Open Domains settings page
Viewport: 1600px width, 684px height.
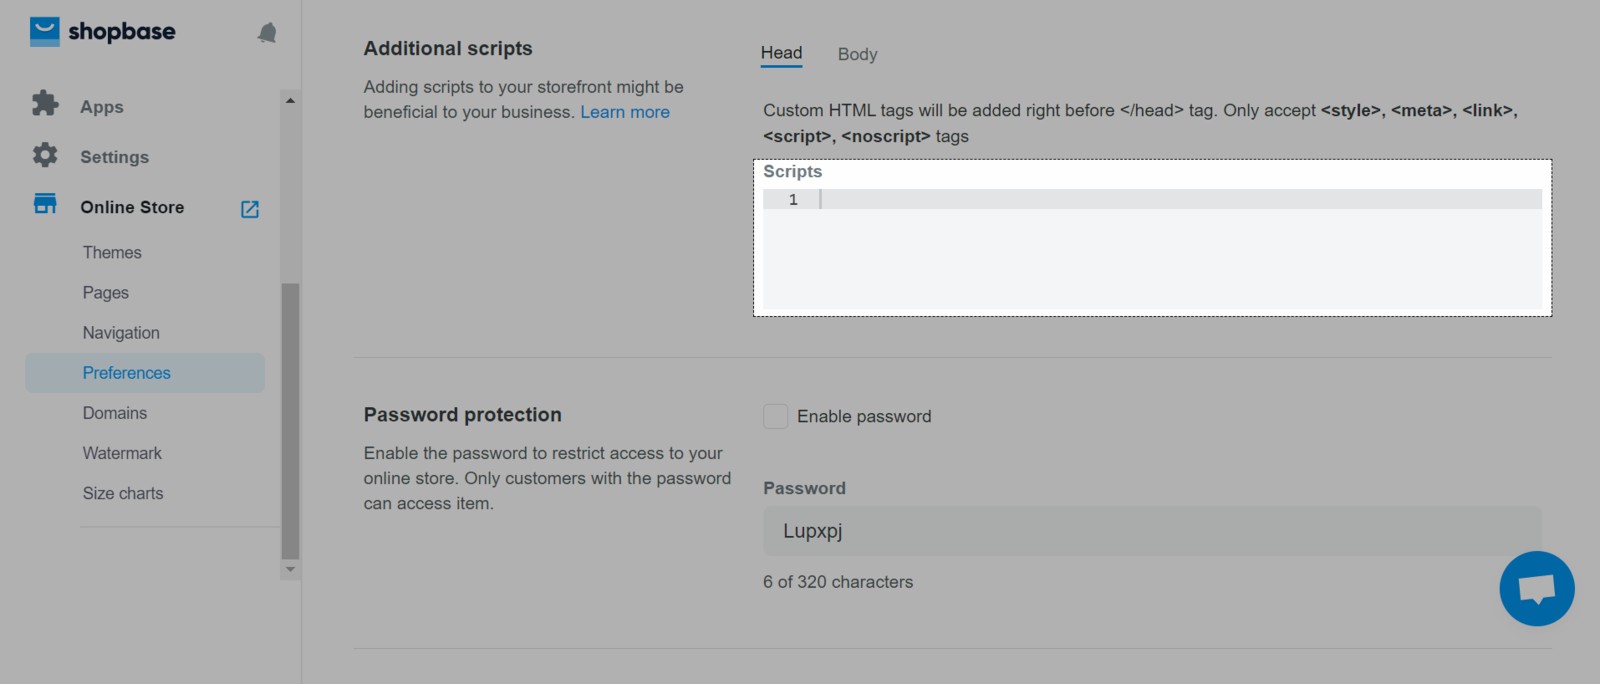(x=115, y=413)
